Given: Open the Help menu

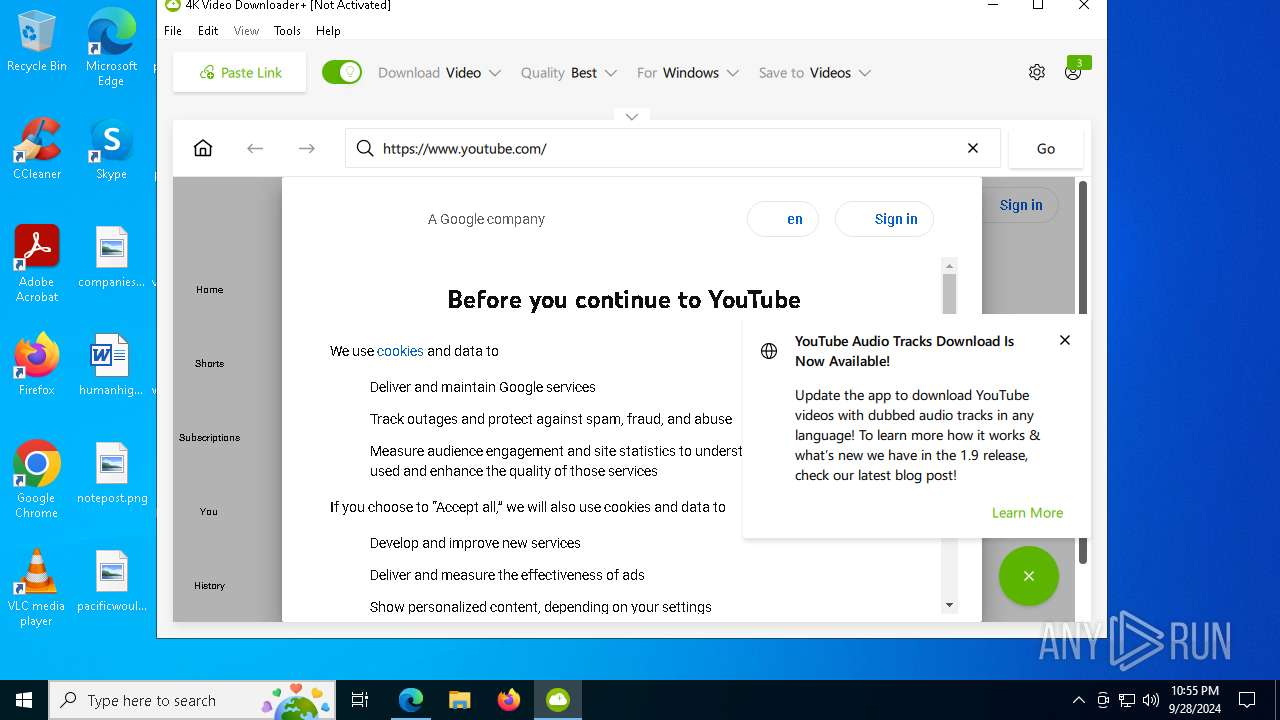Looking at the screenshot, I should tap(328, 31).
